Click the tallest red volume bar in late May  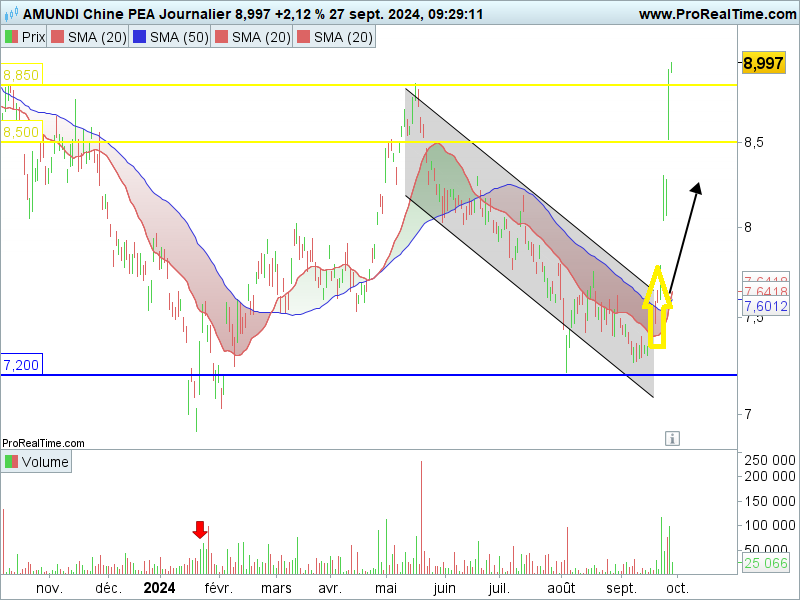pyautogui.click(x=421, y=517)
